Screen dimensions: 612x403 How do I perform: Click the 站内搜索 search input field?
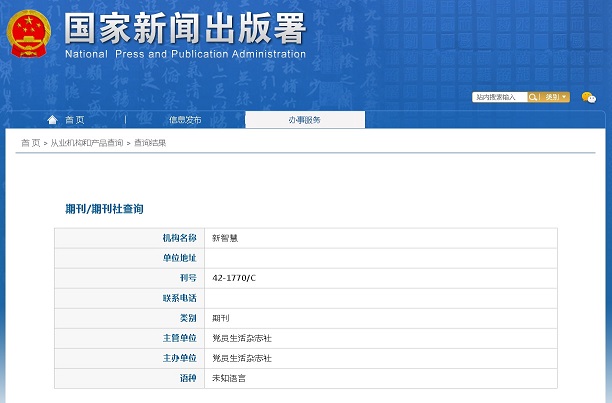[499, 97]
